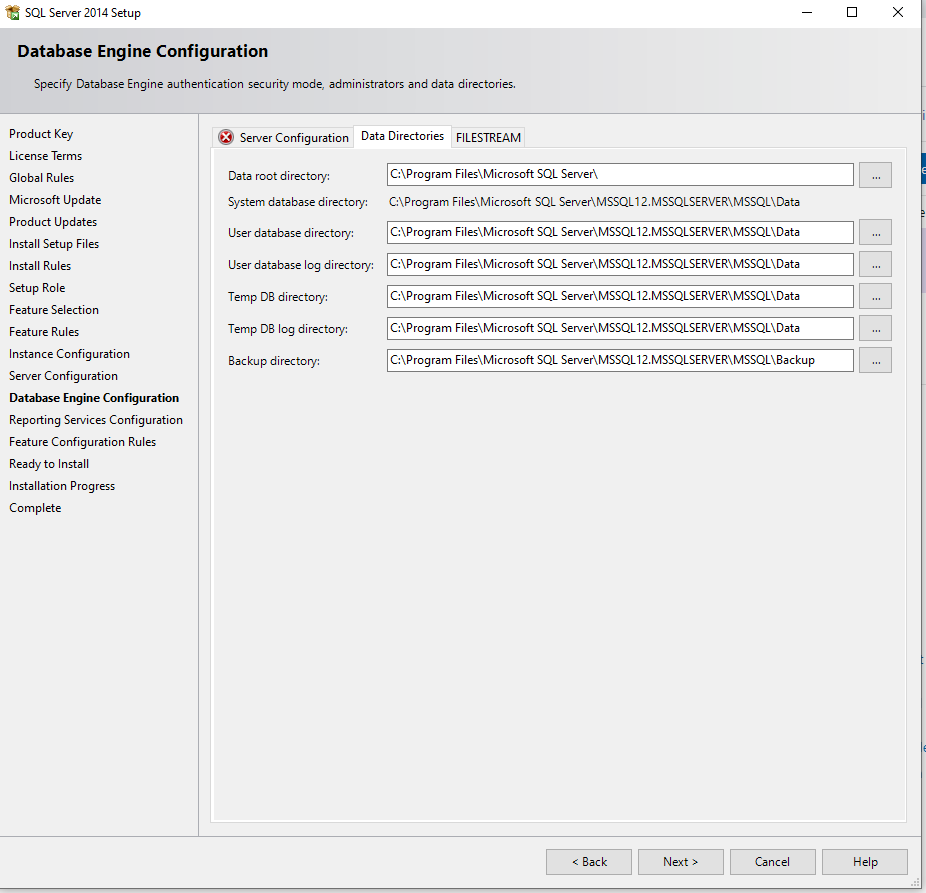
Task: Minimize the SQL Server 2014 Setup window
Action: [x=807, y=12]
